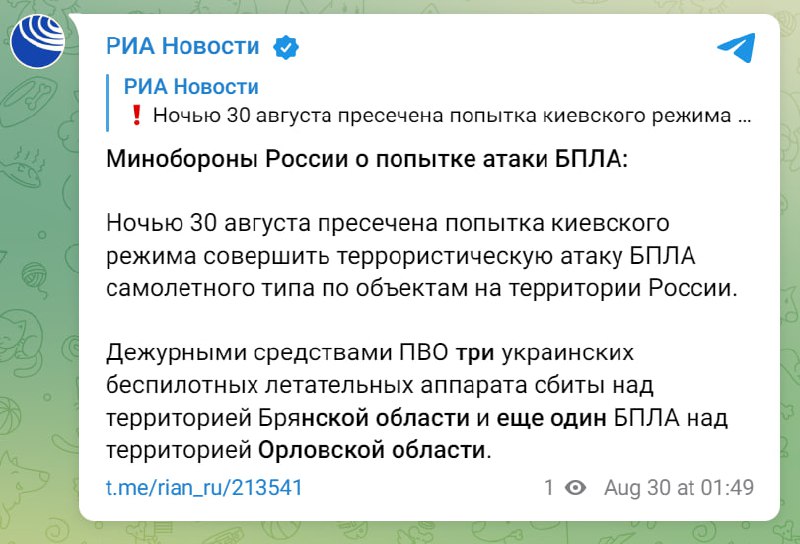The image size is (800, 544).
Task: Click the vertical quote bar beside the reply
Action: pos(112,101)
